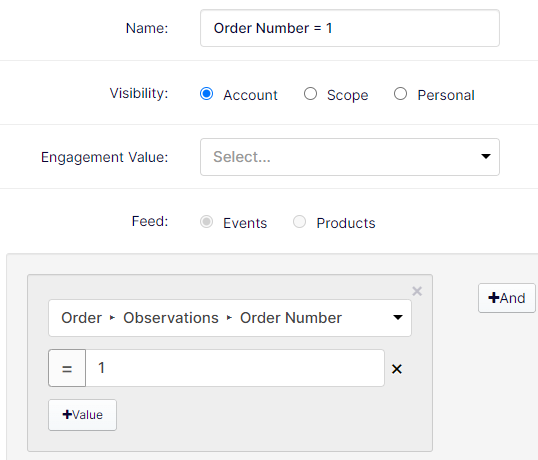
Task: Click the Personal label text
Action: pos(446,95)
